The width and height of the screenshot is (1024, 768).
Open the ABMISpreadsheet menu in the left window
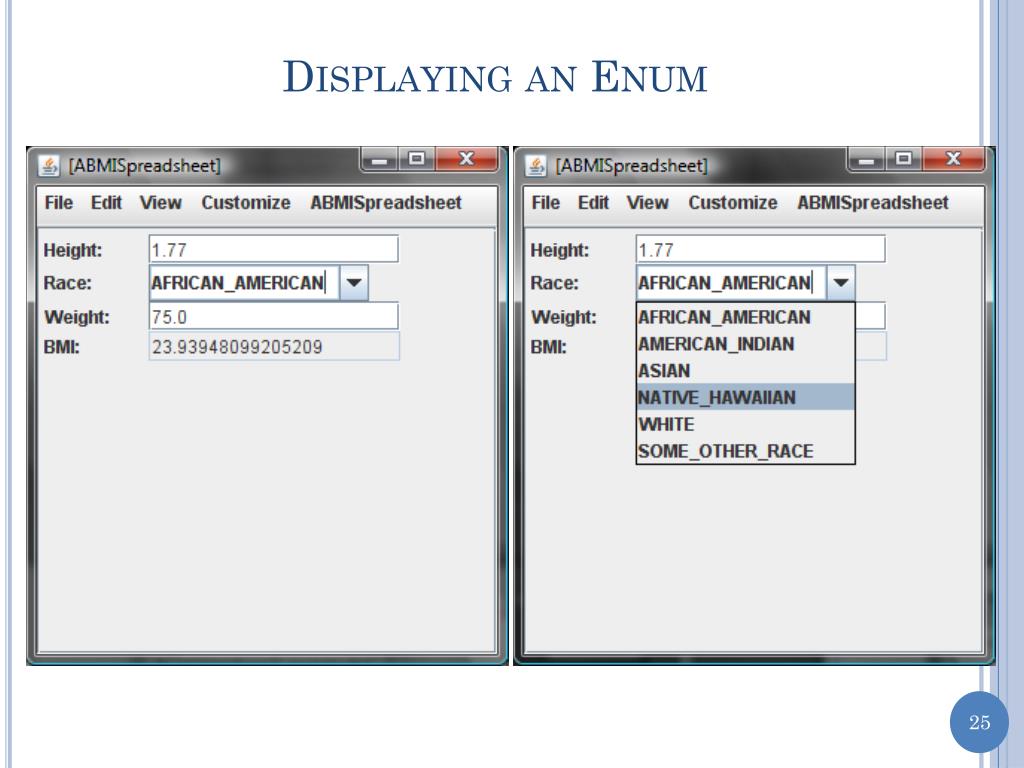coord(385,203)
